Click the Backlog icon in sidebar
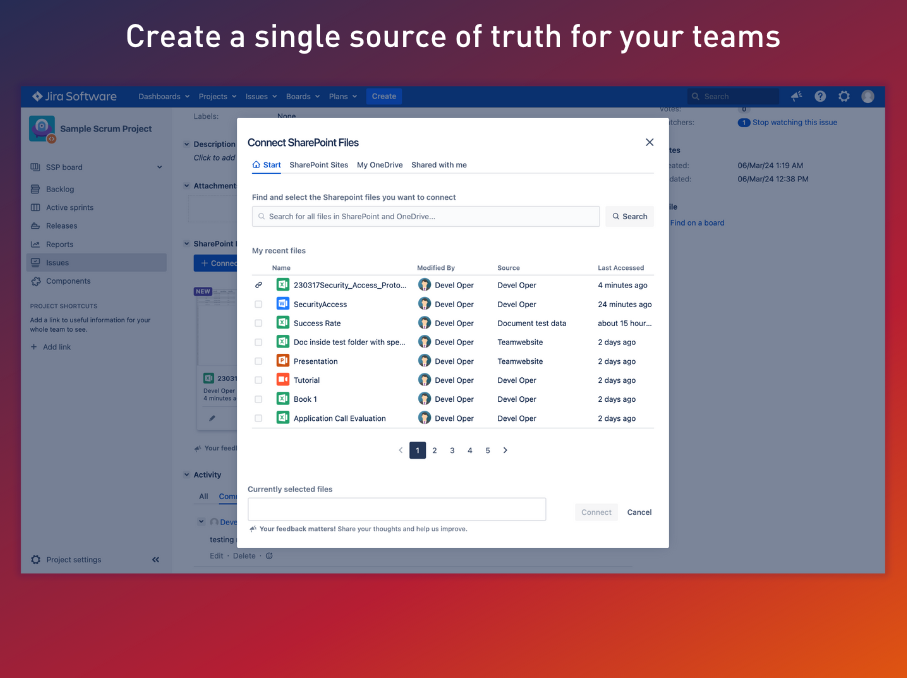Image resolution: width=907 pixels, height=678 pixels. [36, 189]
